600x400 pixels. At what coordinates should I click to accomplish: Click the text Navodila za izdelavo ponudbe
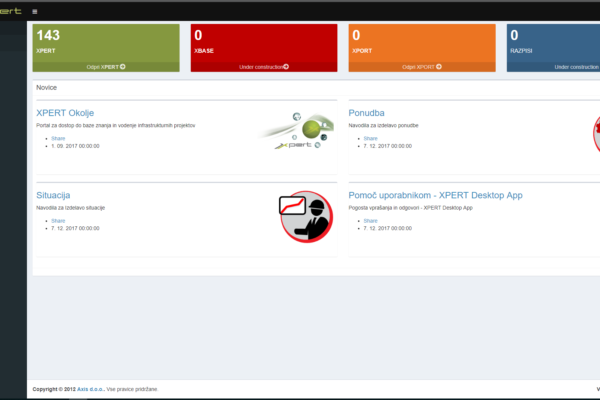coord(383,126)
